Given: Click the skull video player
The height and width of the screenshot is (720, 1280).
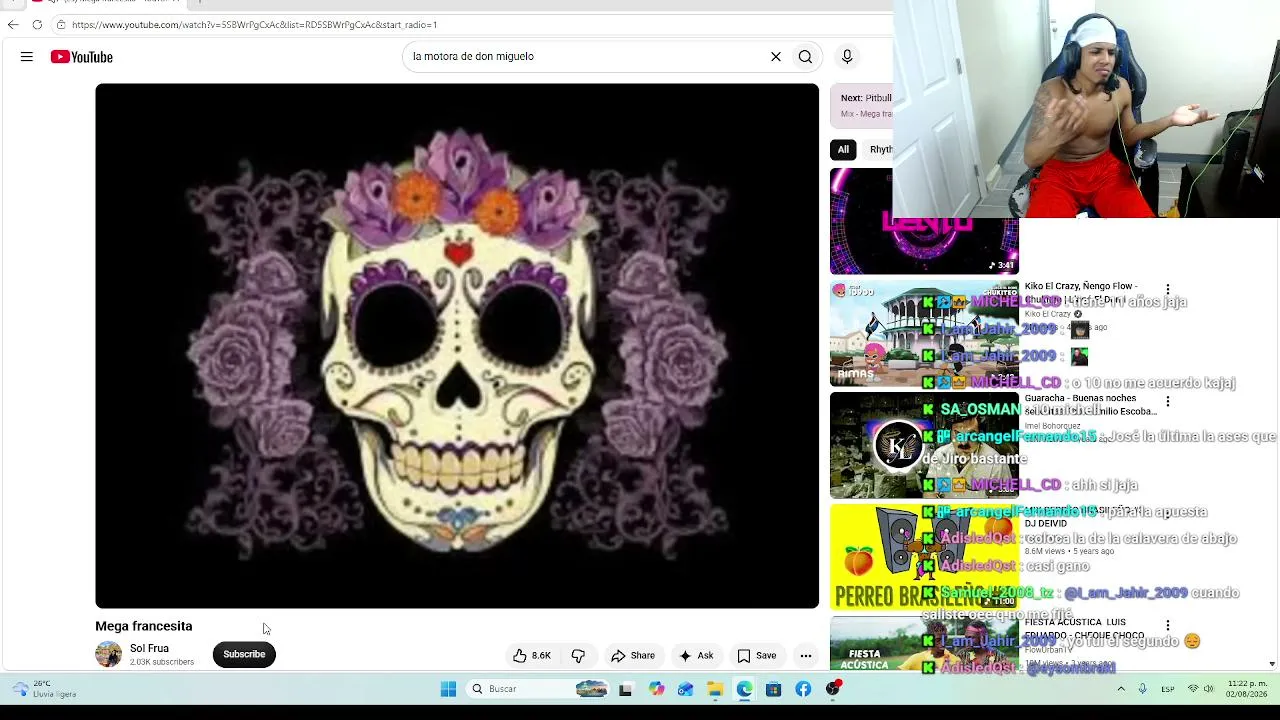Looking at the screenshot, I should tap(457, 346).
